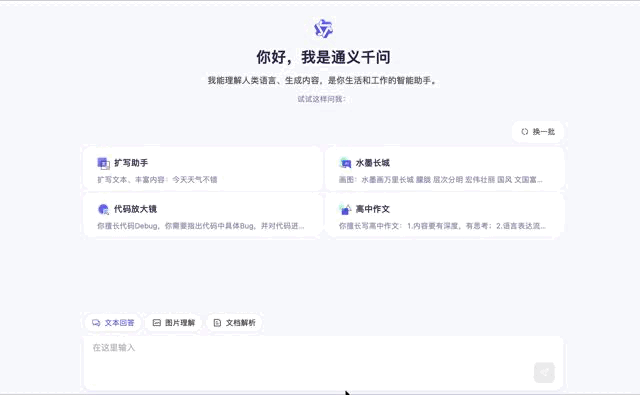Open the 水墨长城 suggestion card
640x395 pixels.
click(x=444, y=169)
